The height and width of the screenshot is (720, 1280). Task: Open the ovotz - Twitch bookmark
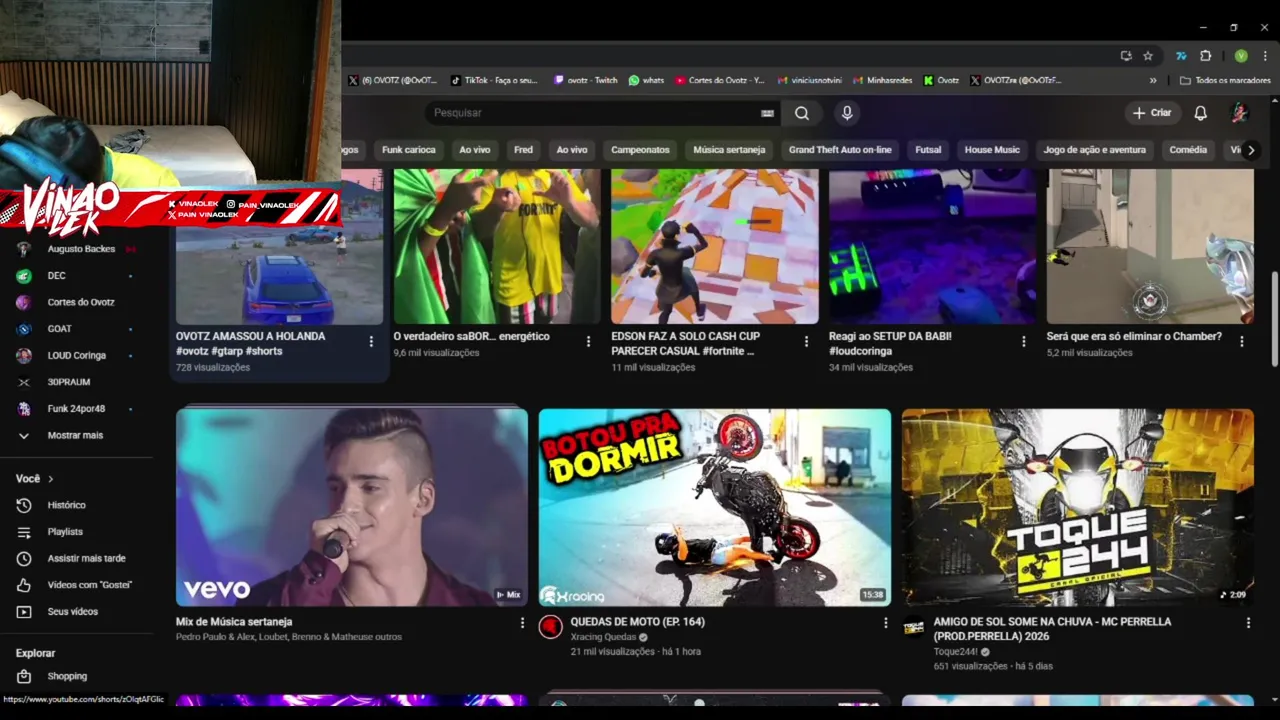[586, 80]
